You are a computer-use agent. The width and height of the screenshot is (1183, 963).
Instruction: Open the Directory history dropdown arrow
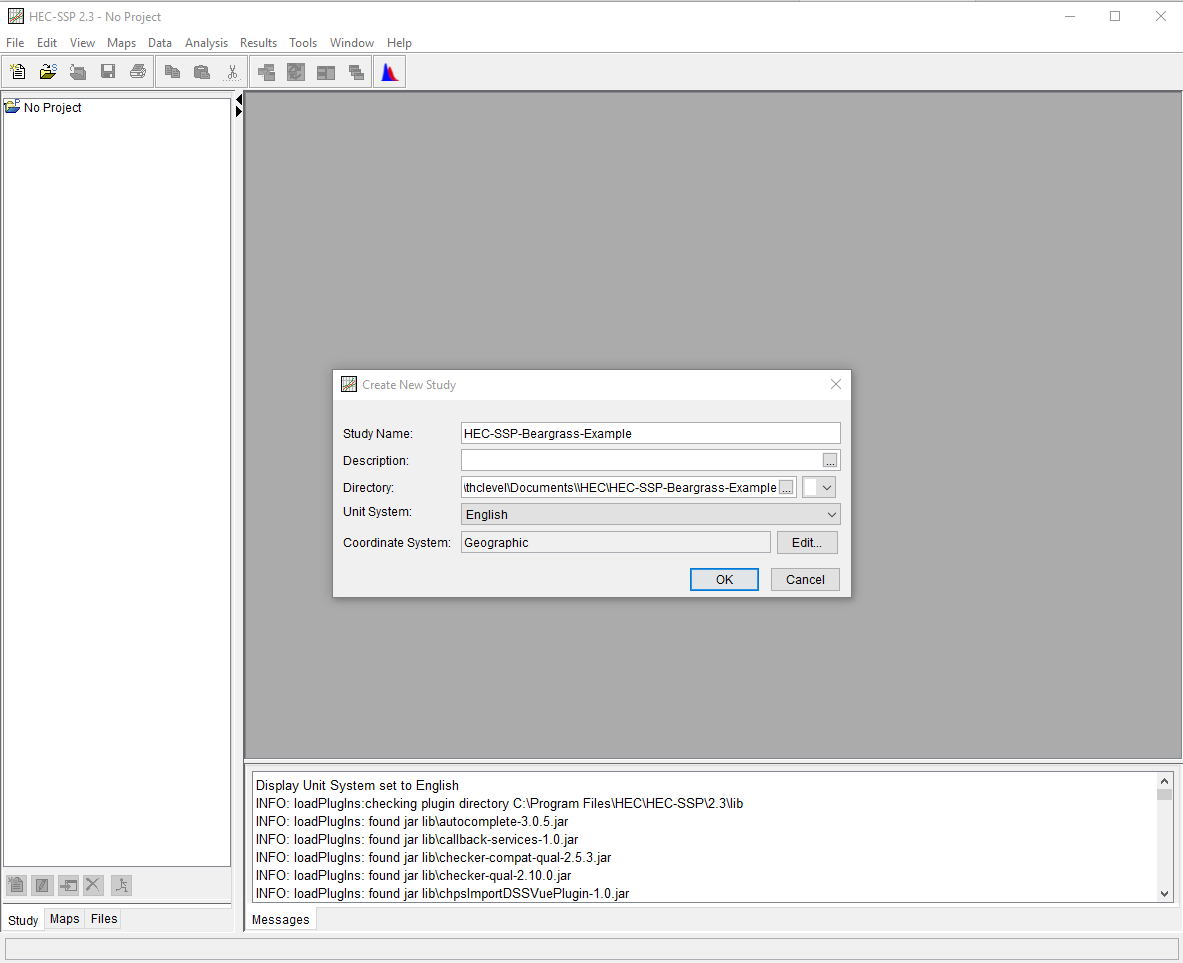[x=827, y=488]
